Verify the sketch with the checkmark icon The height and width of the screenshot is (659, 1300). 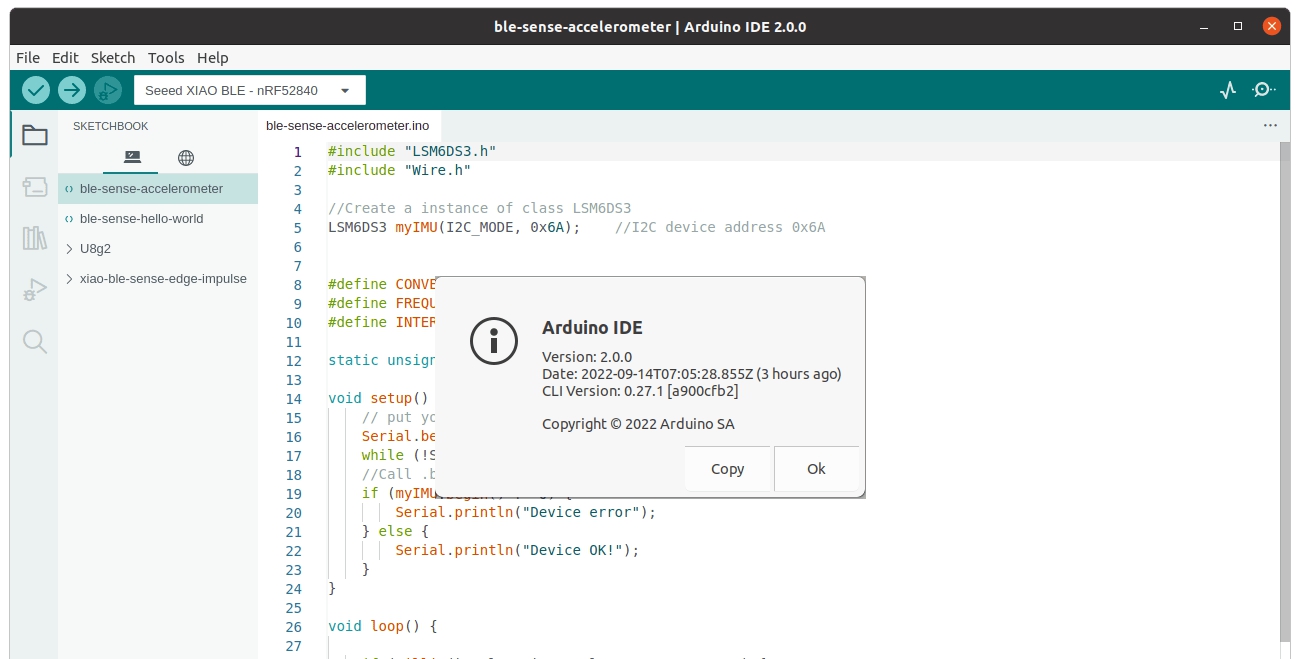(35, 90)
